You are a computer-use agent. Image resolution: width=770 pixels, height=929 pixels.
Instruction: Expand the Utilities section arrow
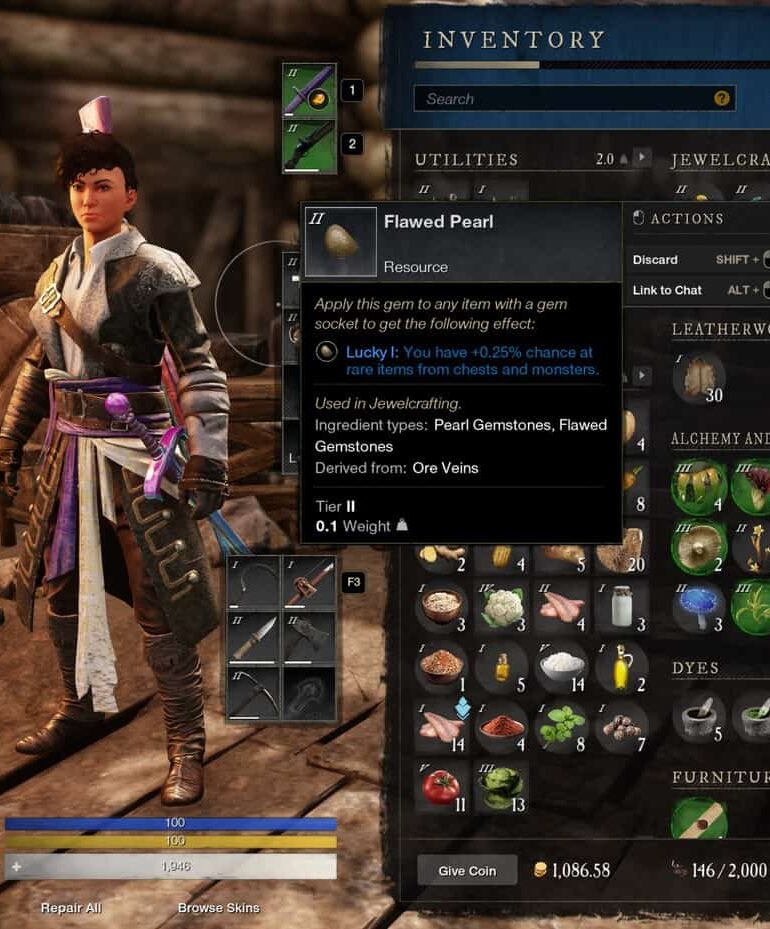pos(641,158)
